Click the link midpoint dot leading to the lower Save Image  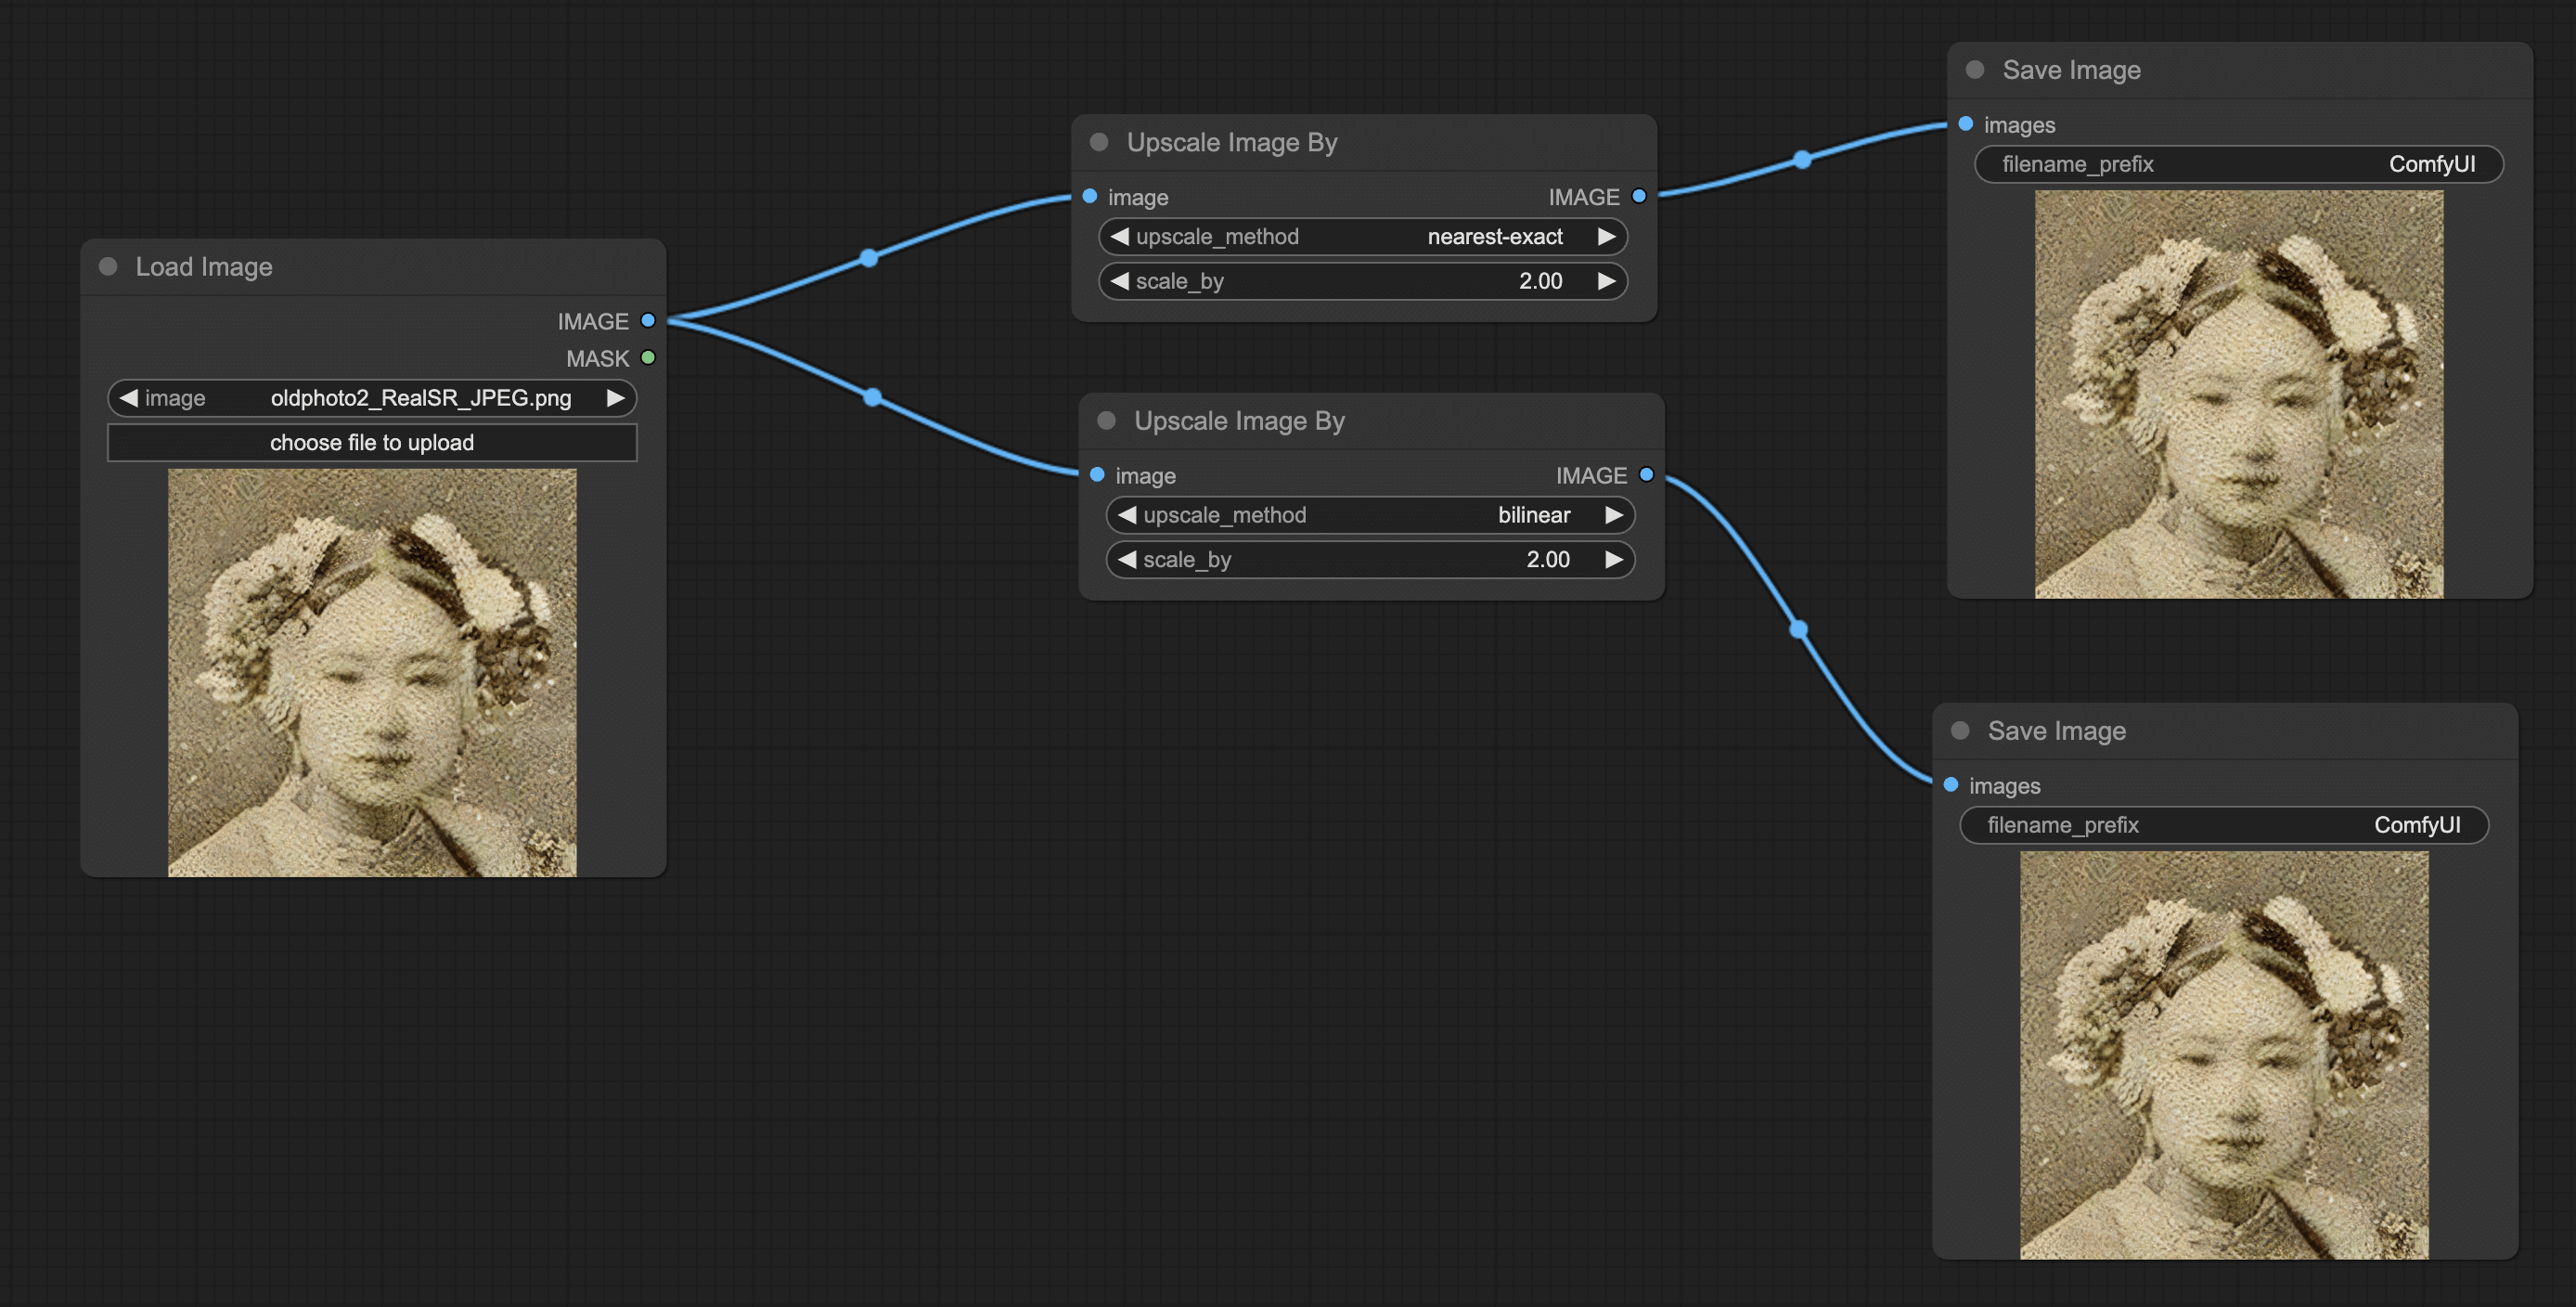click(1799, 629)
